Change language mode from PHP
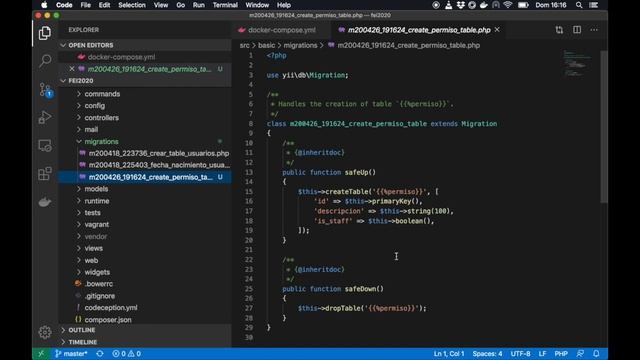 561,354
